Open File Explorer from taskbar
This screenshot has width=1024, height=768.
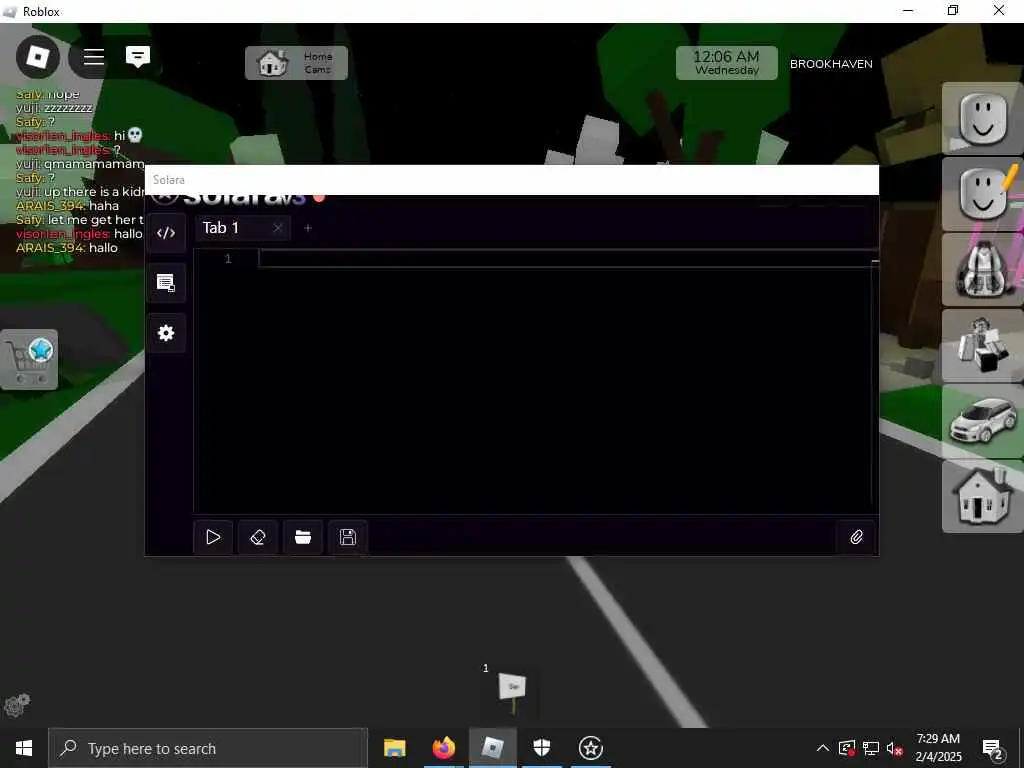click(394, 748)
